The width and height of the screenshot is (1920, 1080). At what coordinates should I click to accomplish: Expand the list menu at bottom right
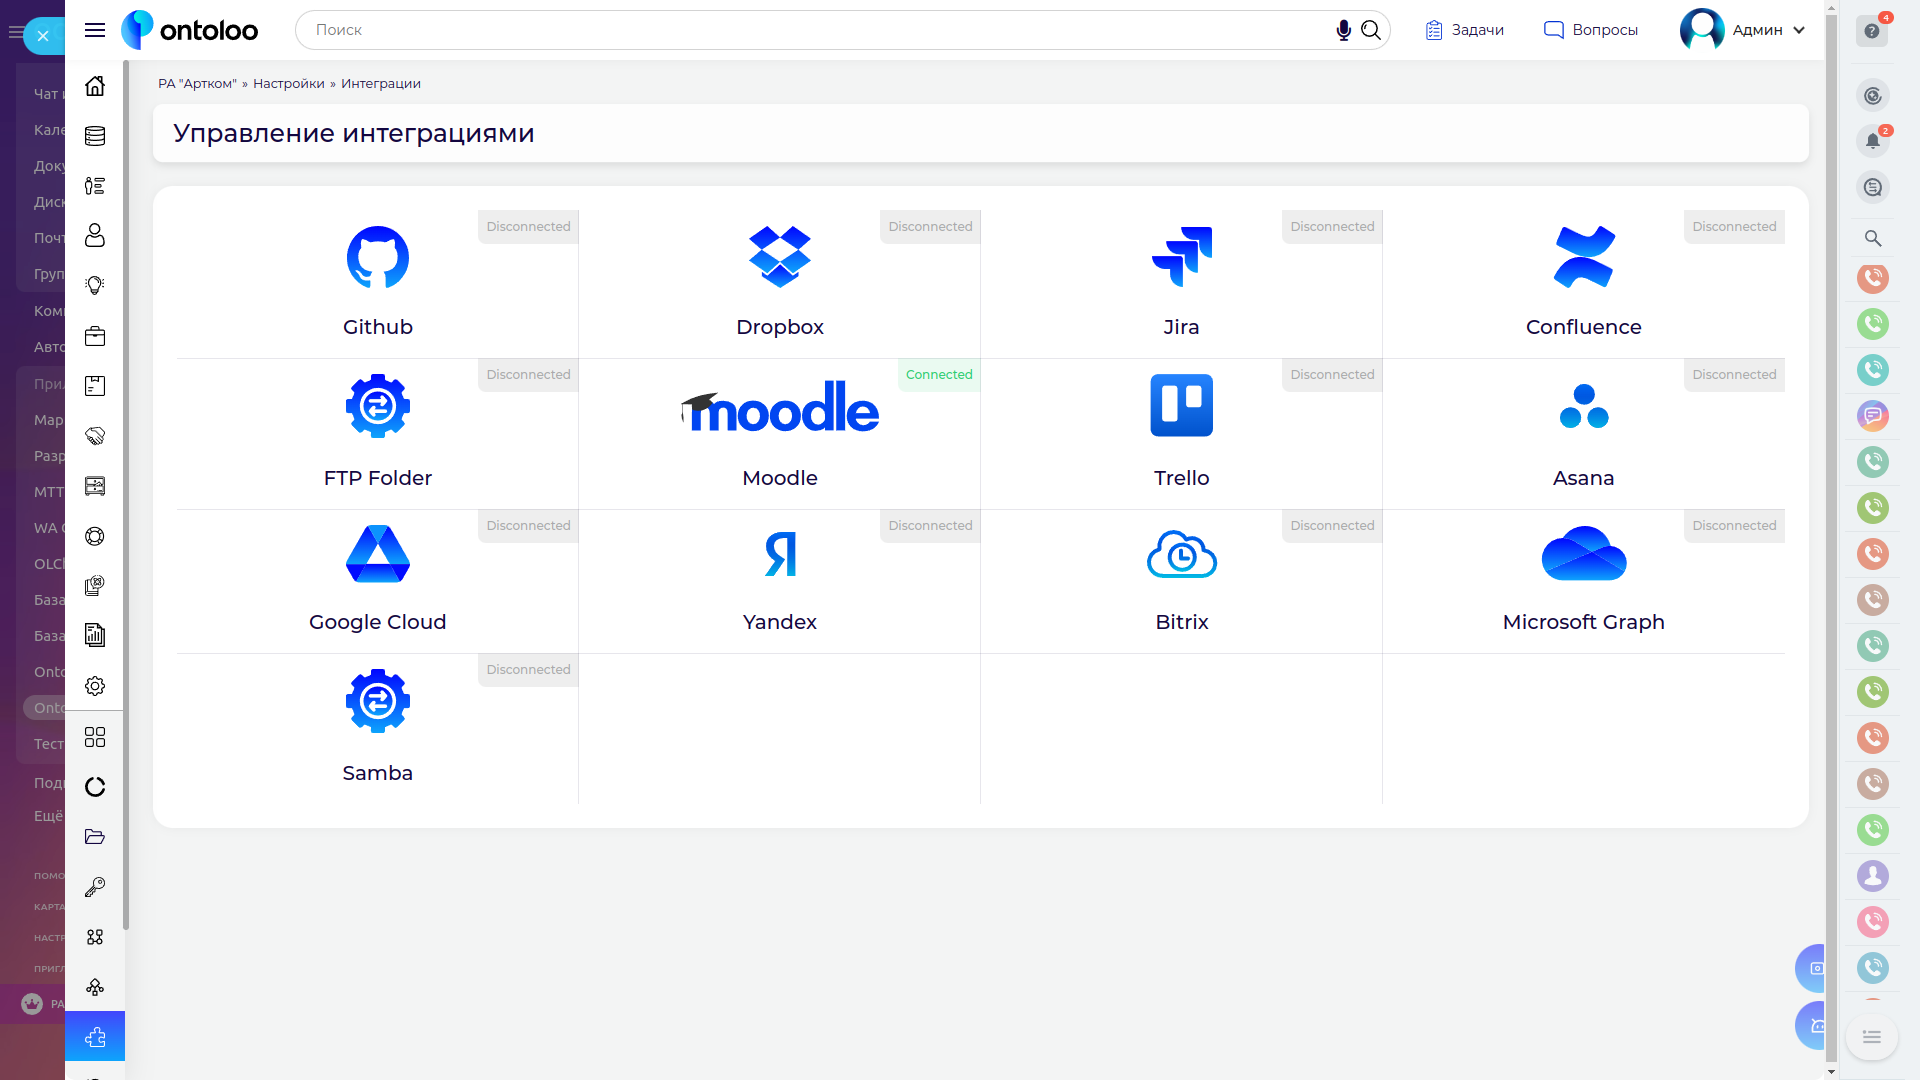[x=1871, y=1037]
